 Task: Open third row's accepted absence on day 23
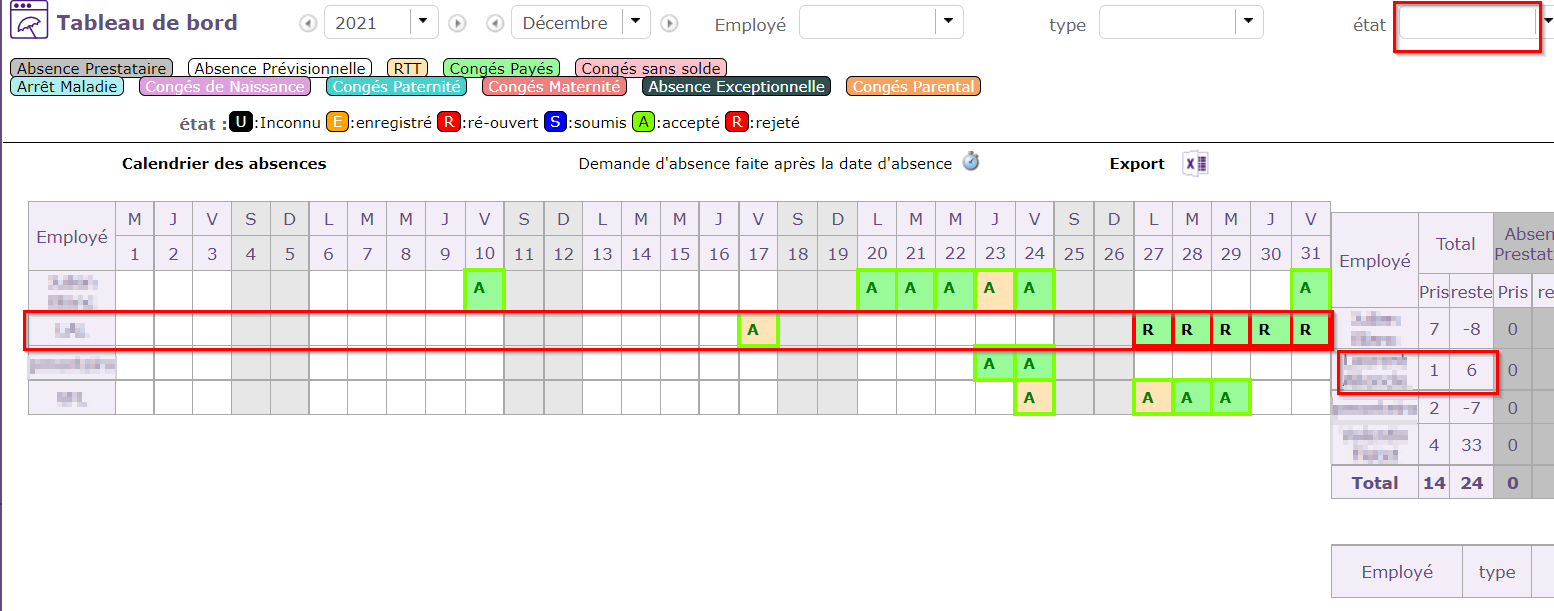click(995, 364)
